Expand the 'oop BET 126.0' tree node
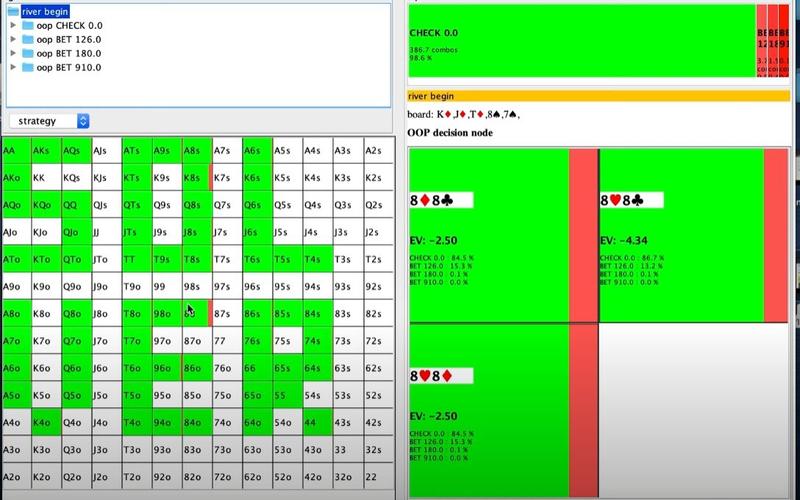The height and width of the screenshot is (500, 800). (x=13, y=39)
